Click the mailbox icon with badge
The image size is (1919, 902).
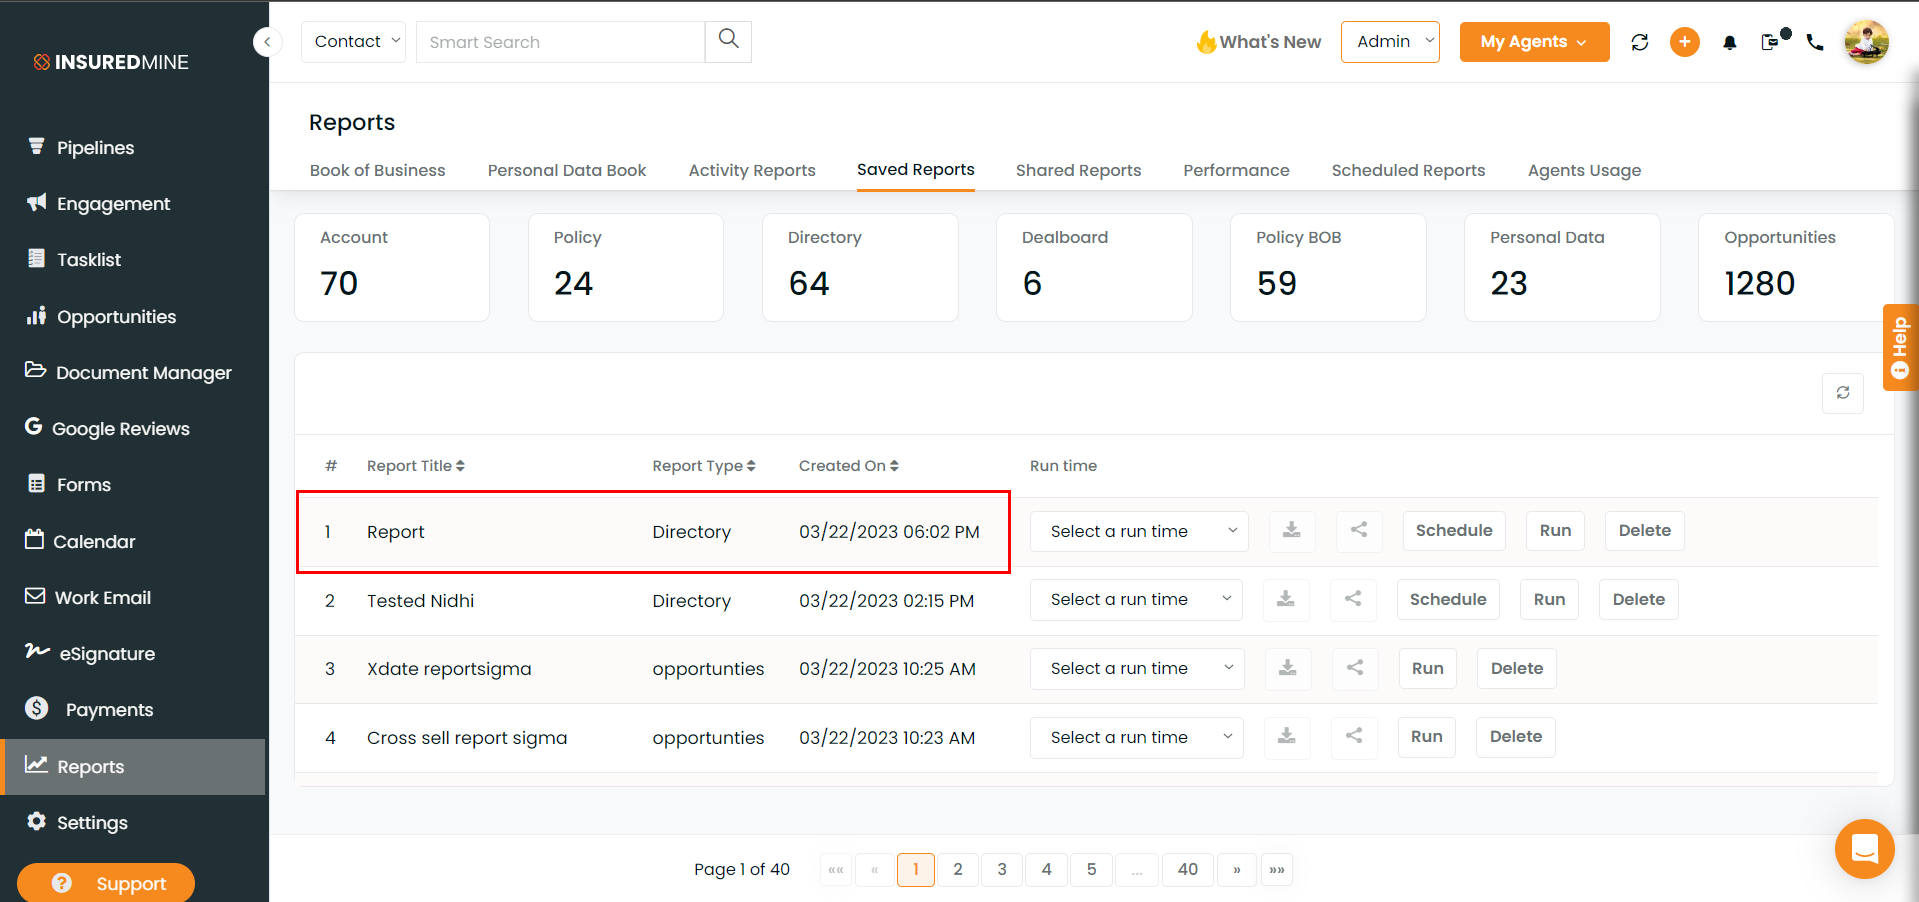point(1773,41)
